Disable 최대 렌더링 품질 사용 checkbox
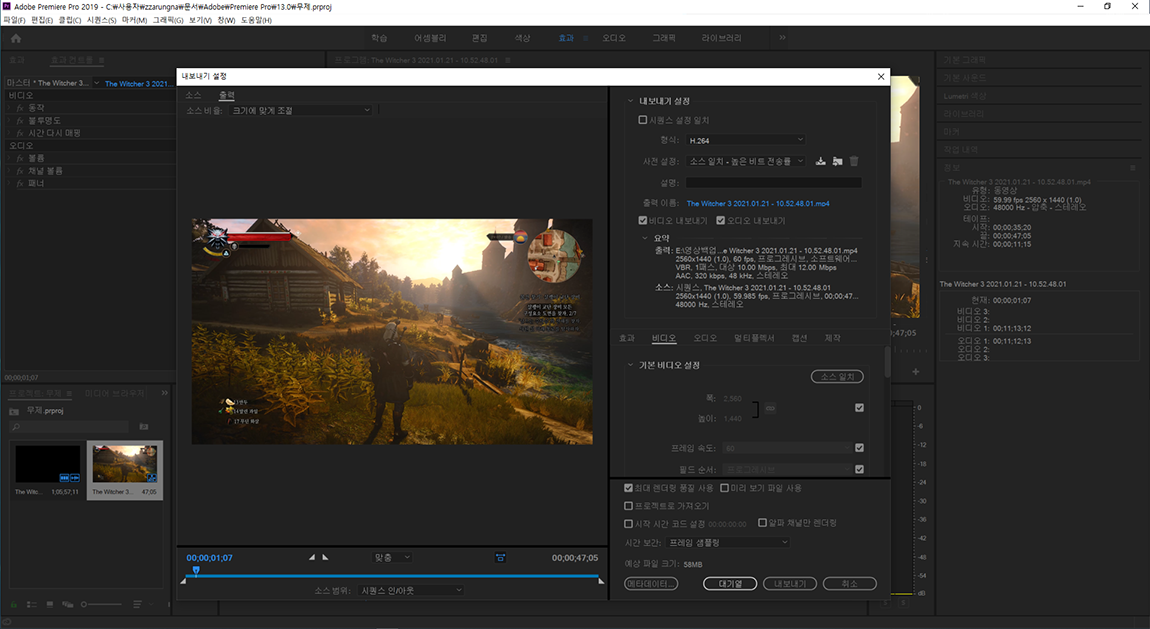The width and height of the screenshot is (1150, 629). [x=628, y=488]
